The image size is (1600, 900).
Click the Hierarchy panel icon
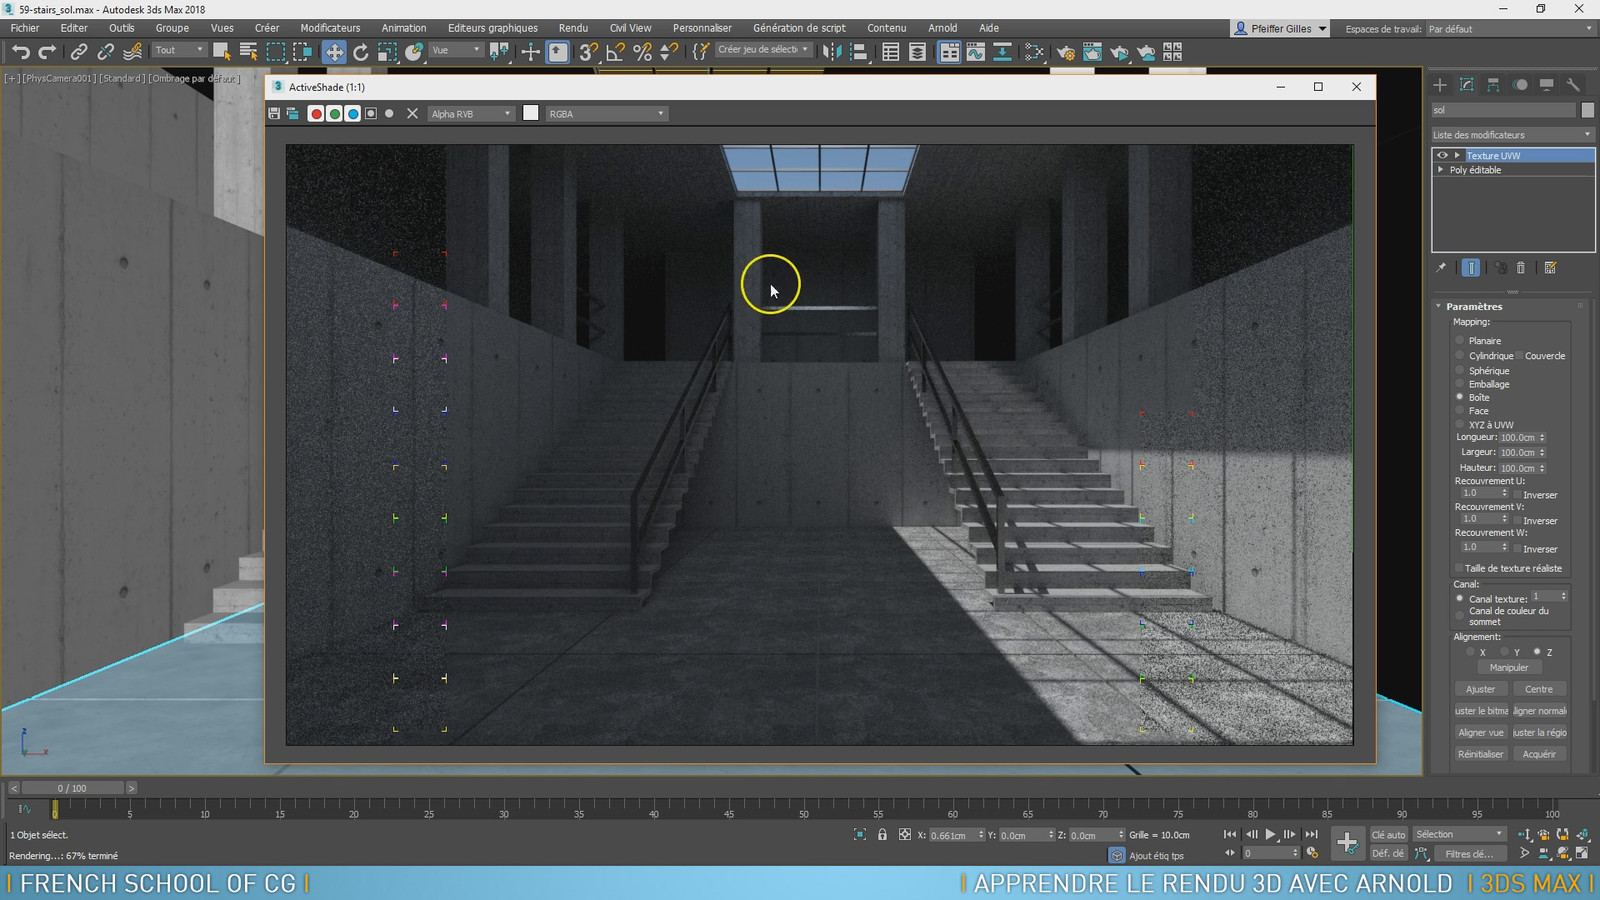coord(1493,87)
